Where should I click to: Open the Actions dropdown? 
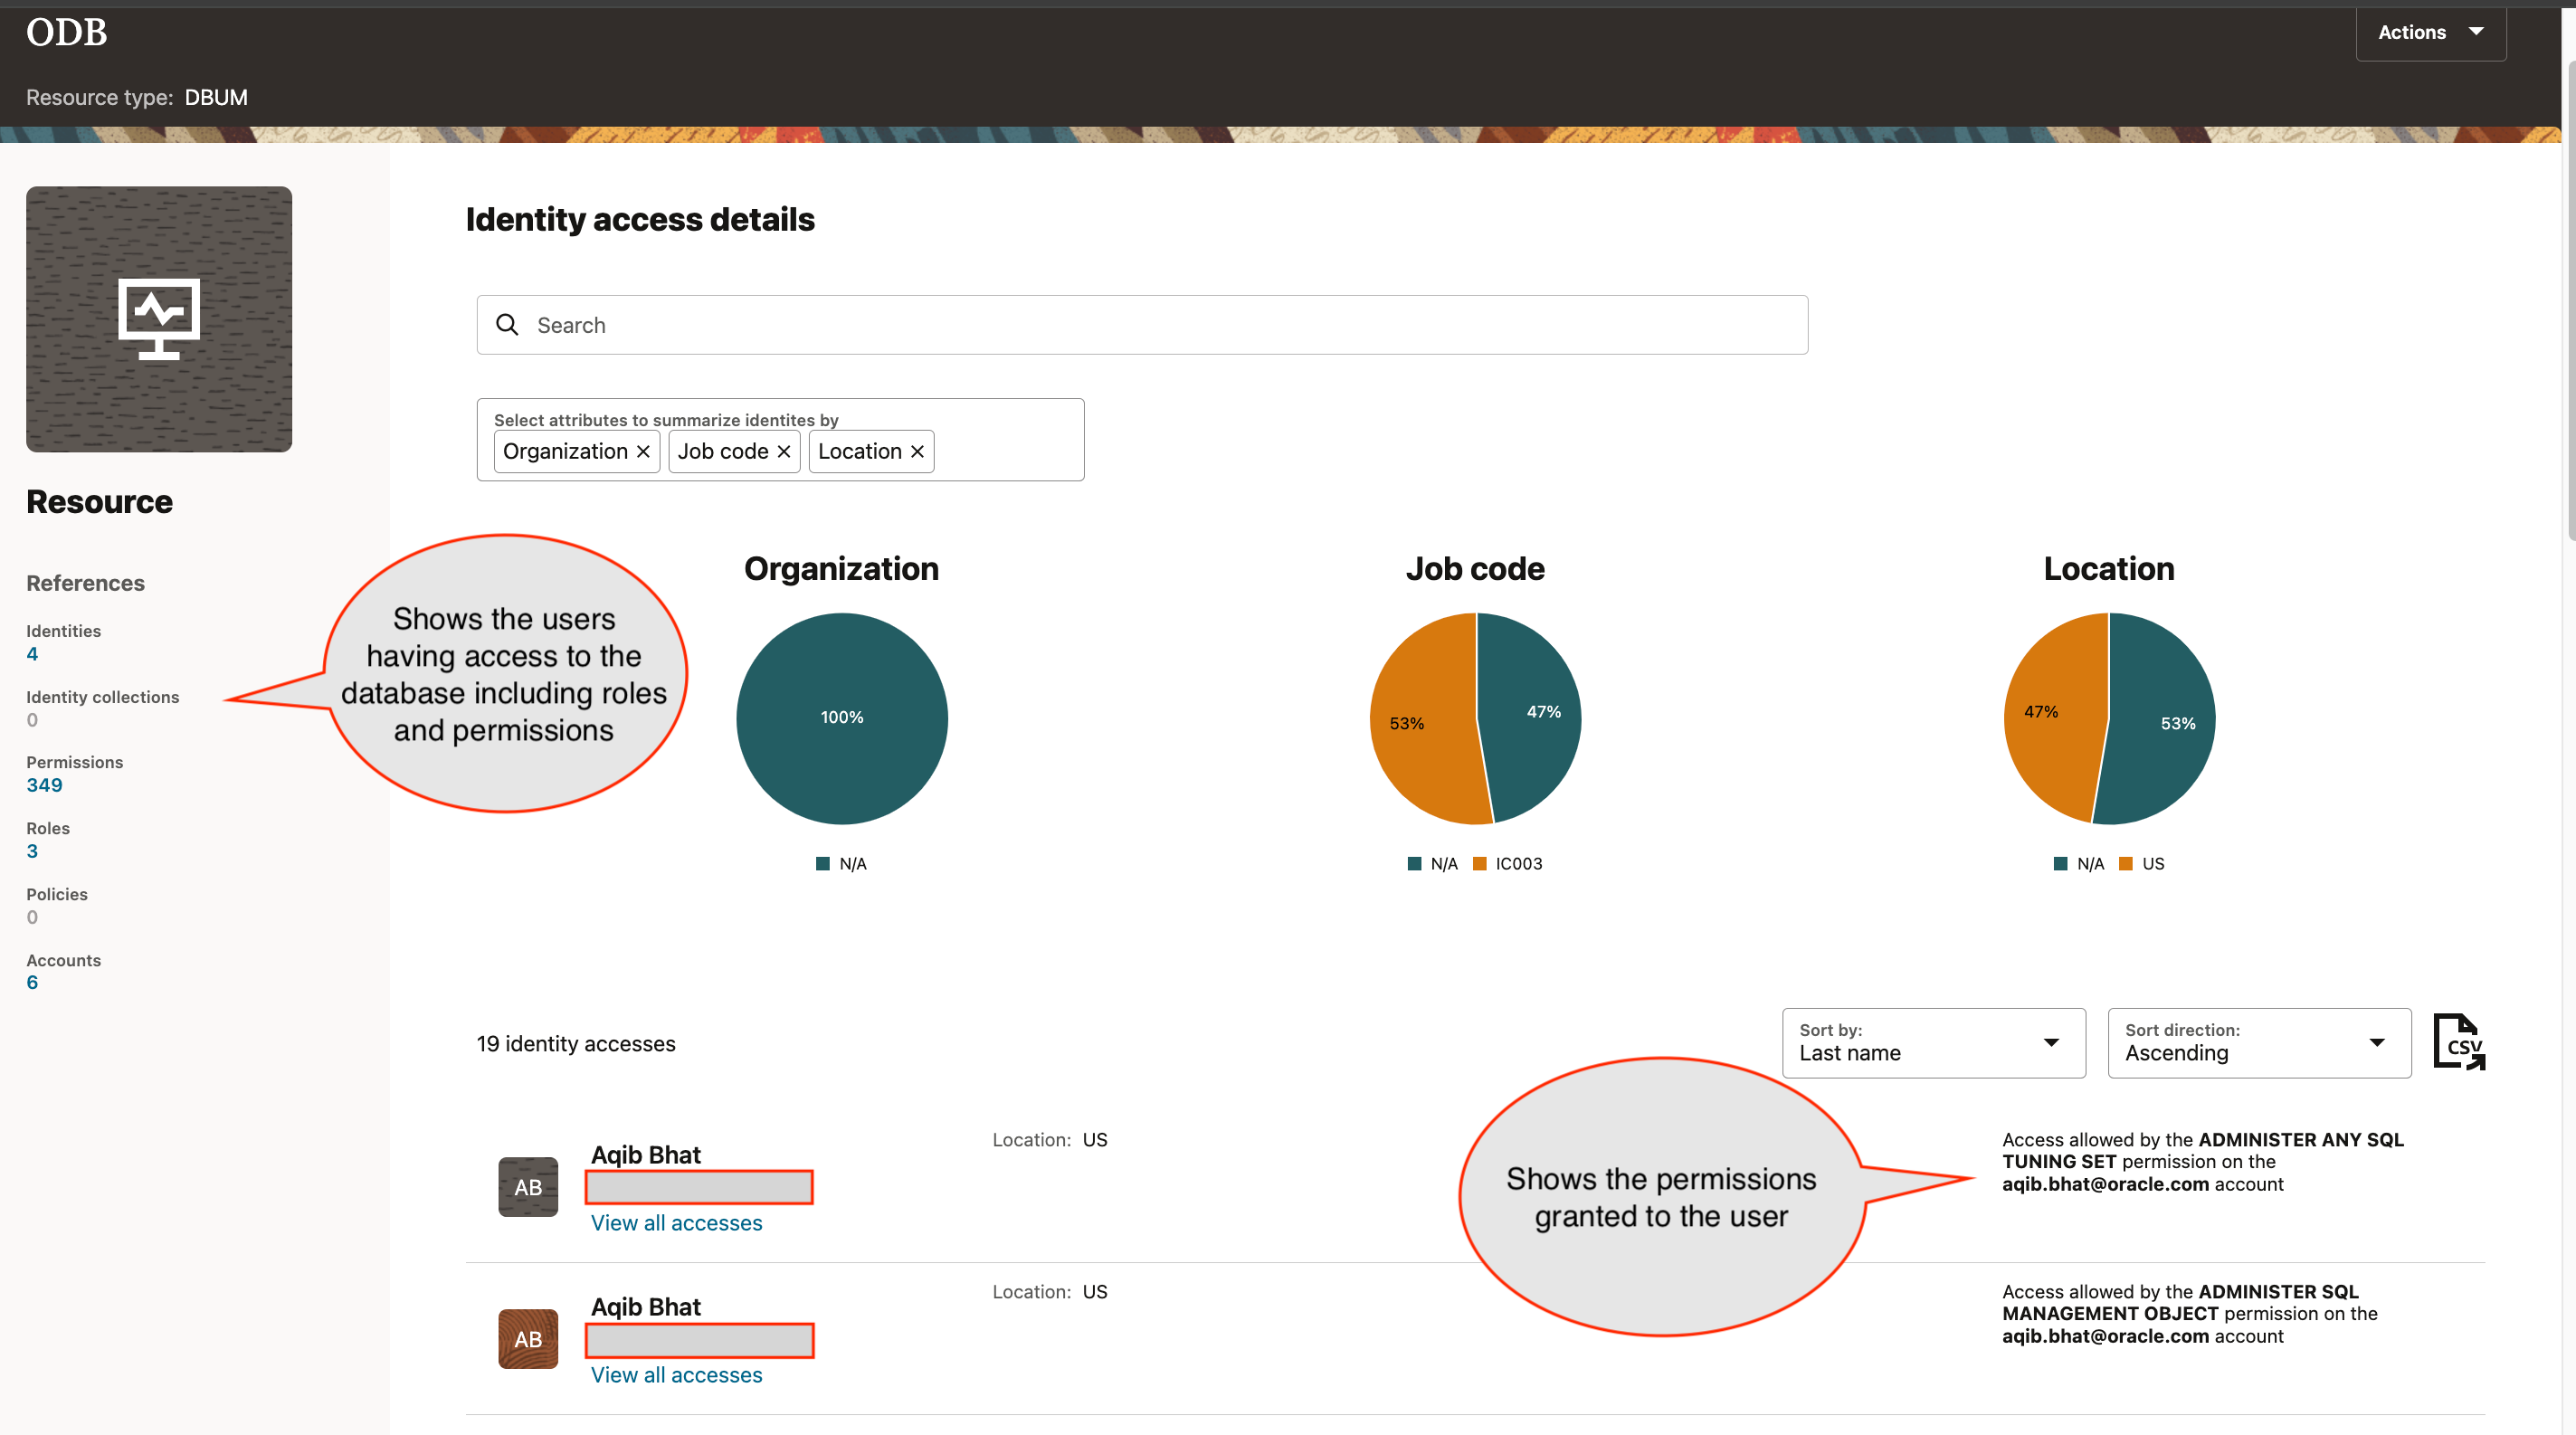click(2431, 32)
